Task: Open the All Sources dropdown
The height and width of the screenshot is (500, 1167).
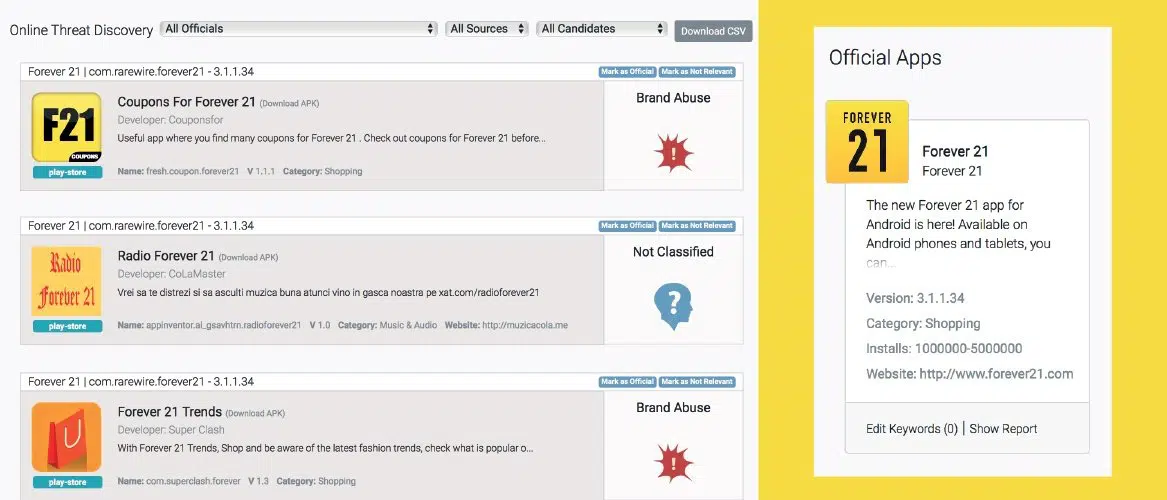Action: tap(486, 29)
